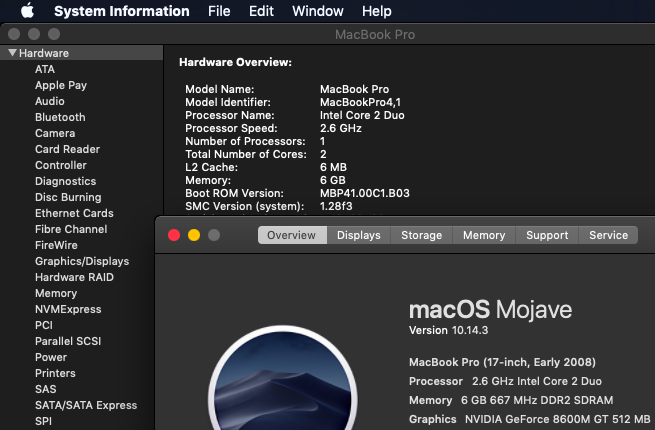
Task: Close the About This Mac window
Action: (174, 235)
